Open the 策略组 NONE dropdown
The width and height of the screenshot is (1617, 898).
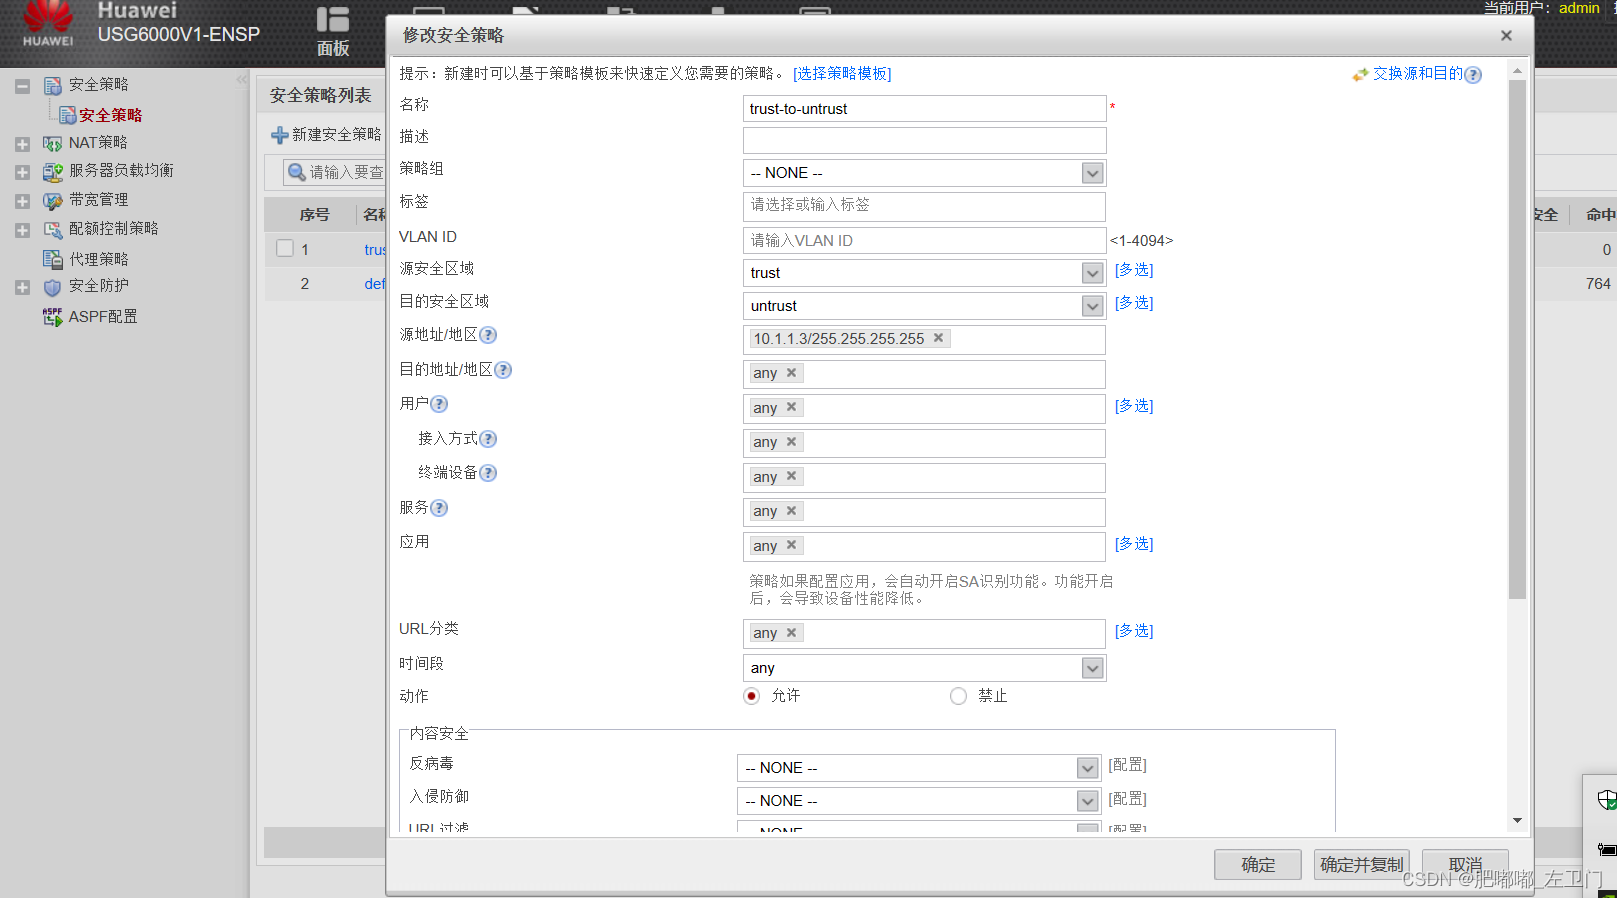coord(1092,173)
